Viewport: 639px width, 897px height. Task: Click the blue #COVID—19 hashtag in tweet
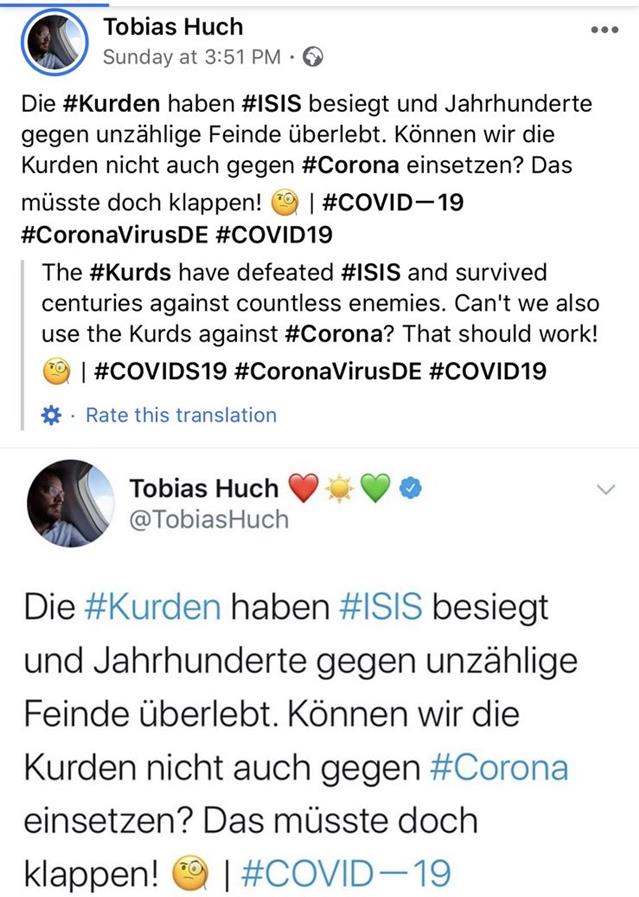pyautogui.click(x=345, y=873)
